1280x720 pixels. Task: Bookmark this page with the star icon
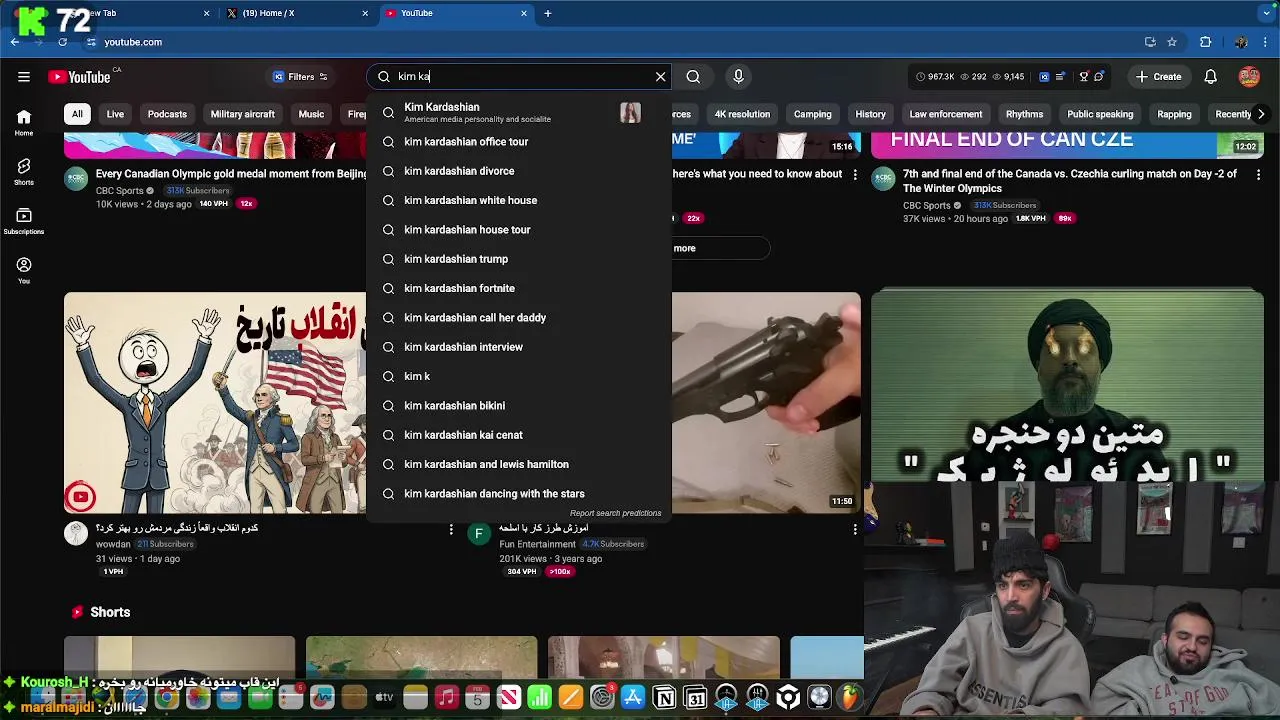1172,42
